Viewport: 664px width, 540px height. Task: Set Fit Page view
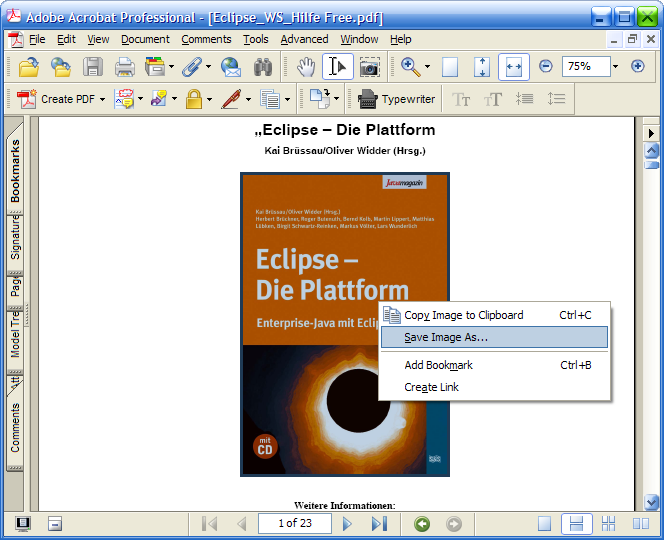(x=482, y=67)
